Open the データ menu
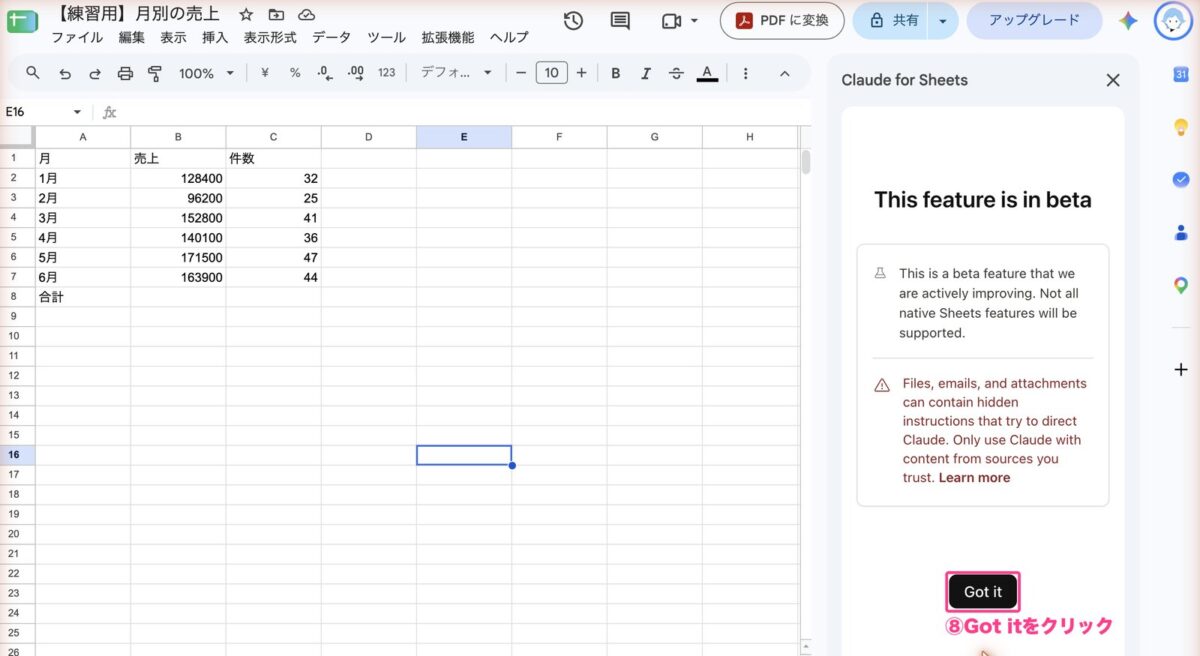 332,37
